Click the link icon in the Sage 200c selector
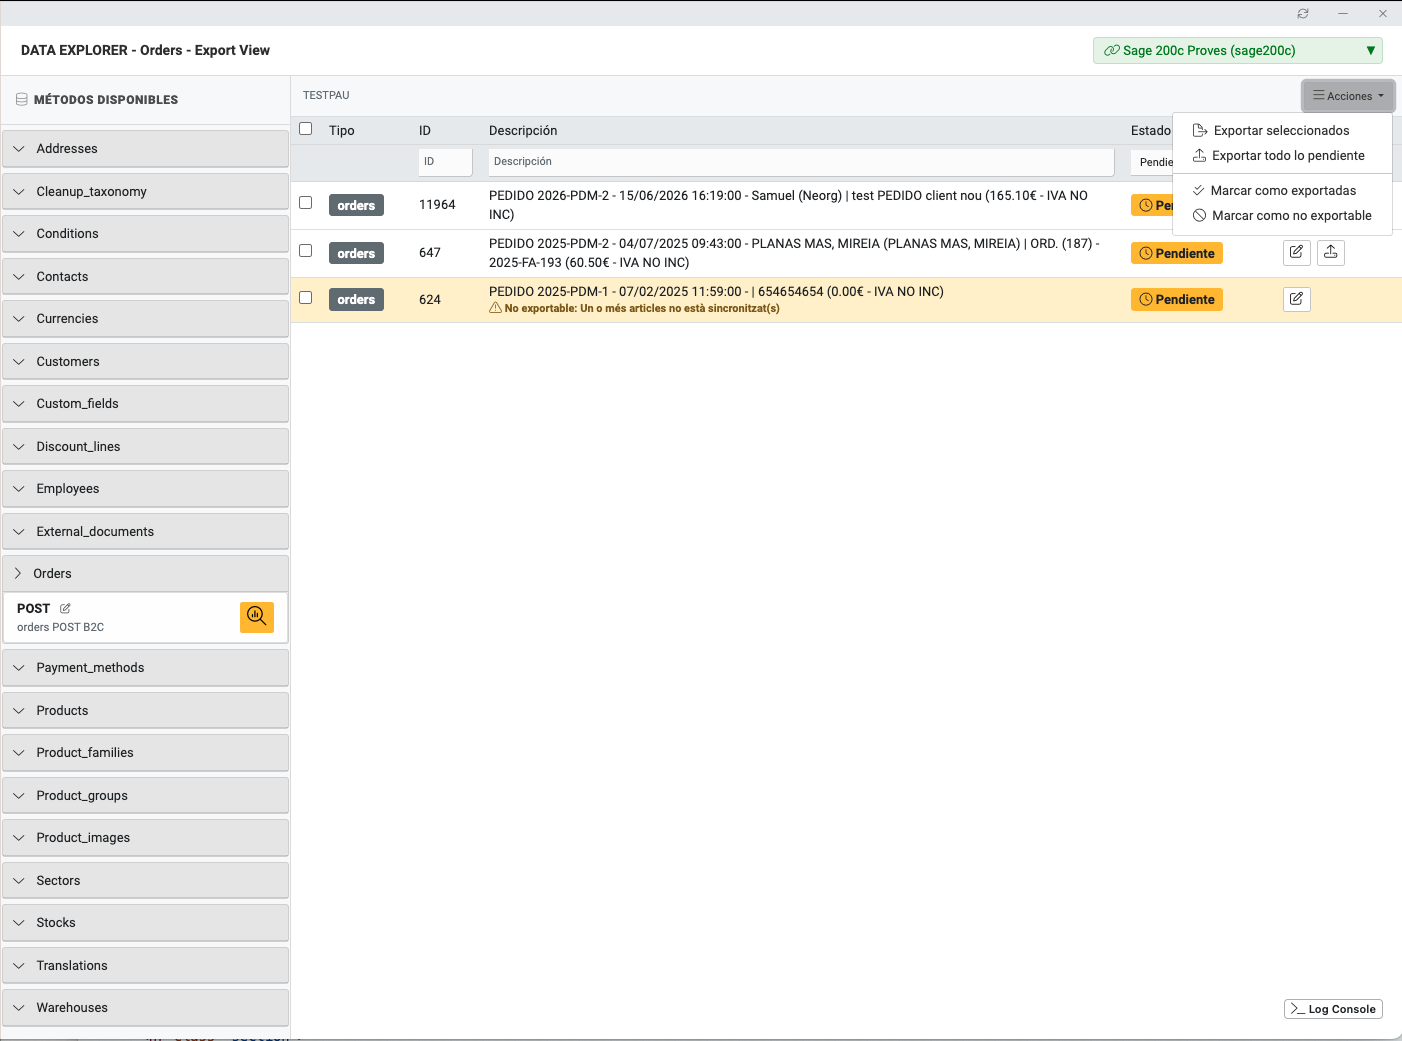Viewport: 1402px width, 1041px height. (x=1111, y=50)
